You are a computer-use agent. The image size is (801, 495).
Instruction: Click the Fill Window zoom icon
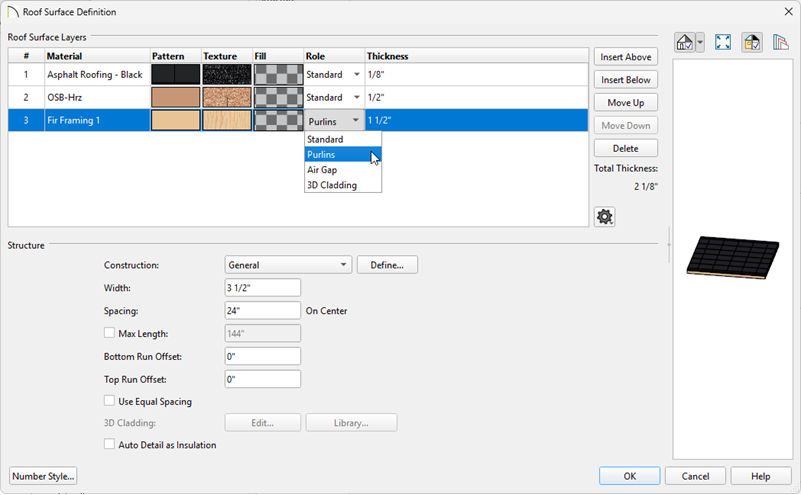(x=723, y=42)
